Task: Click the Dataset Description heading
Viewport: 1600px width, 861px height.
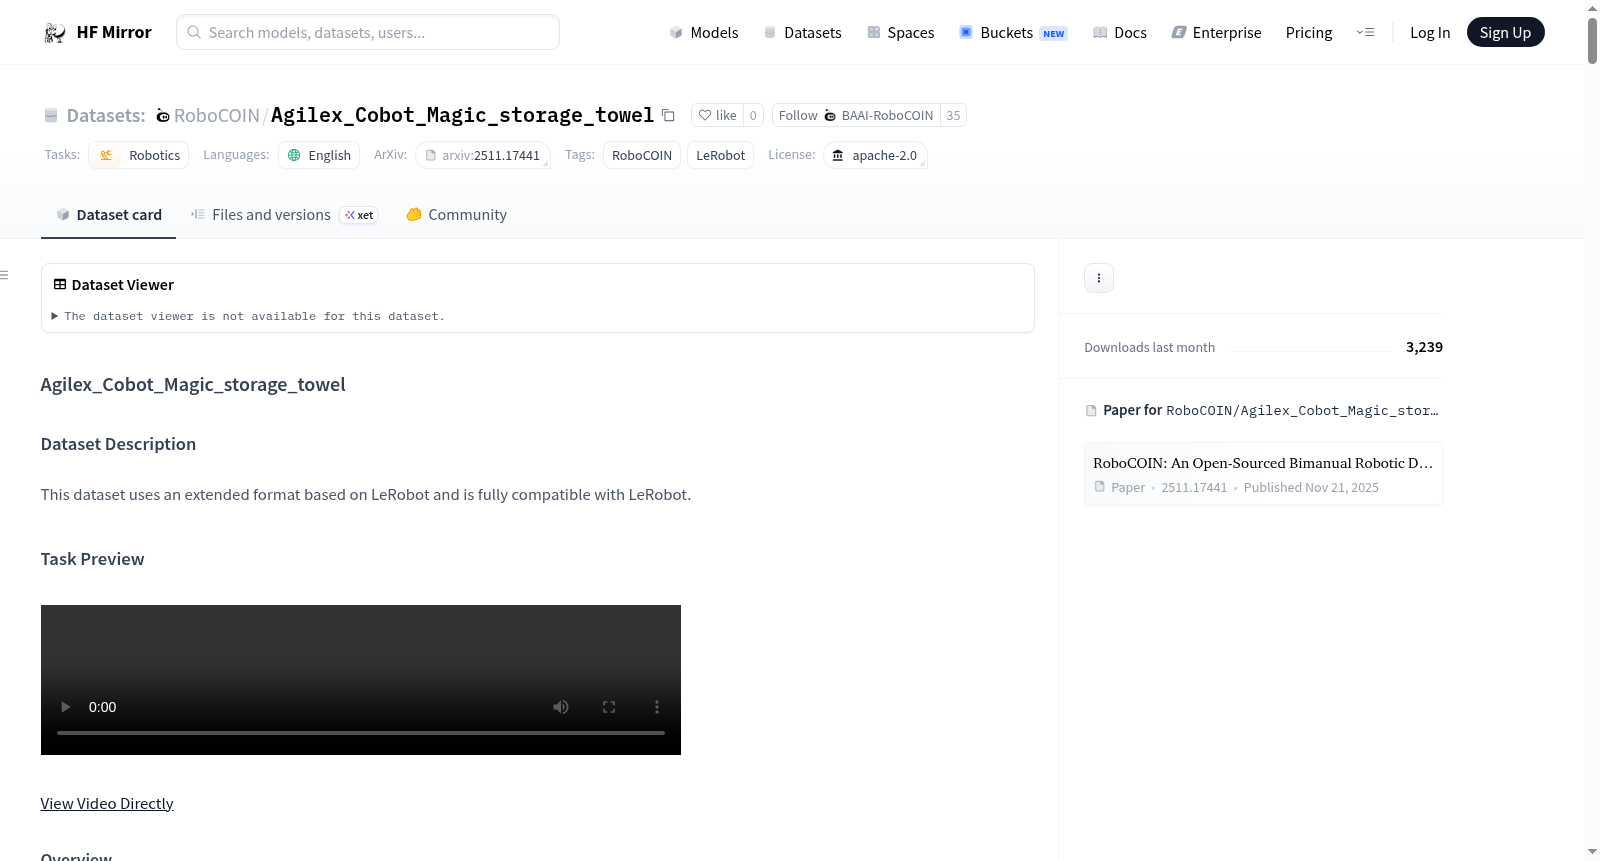Action: [x=118, y=444]
